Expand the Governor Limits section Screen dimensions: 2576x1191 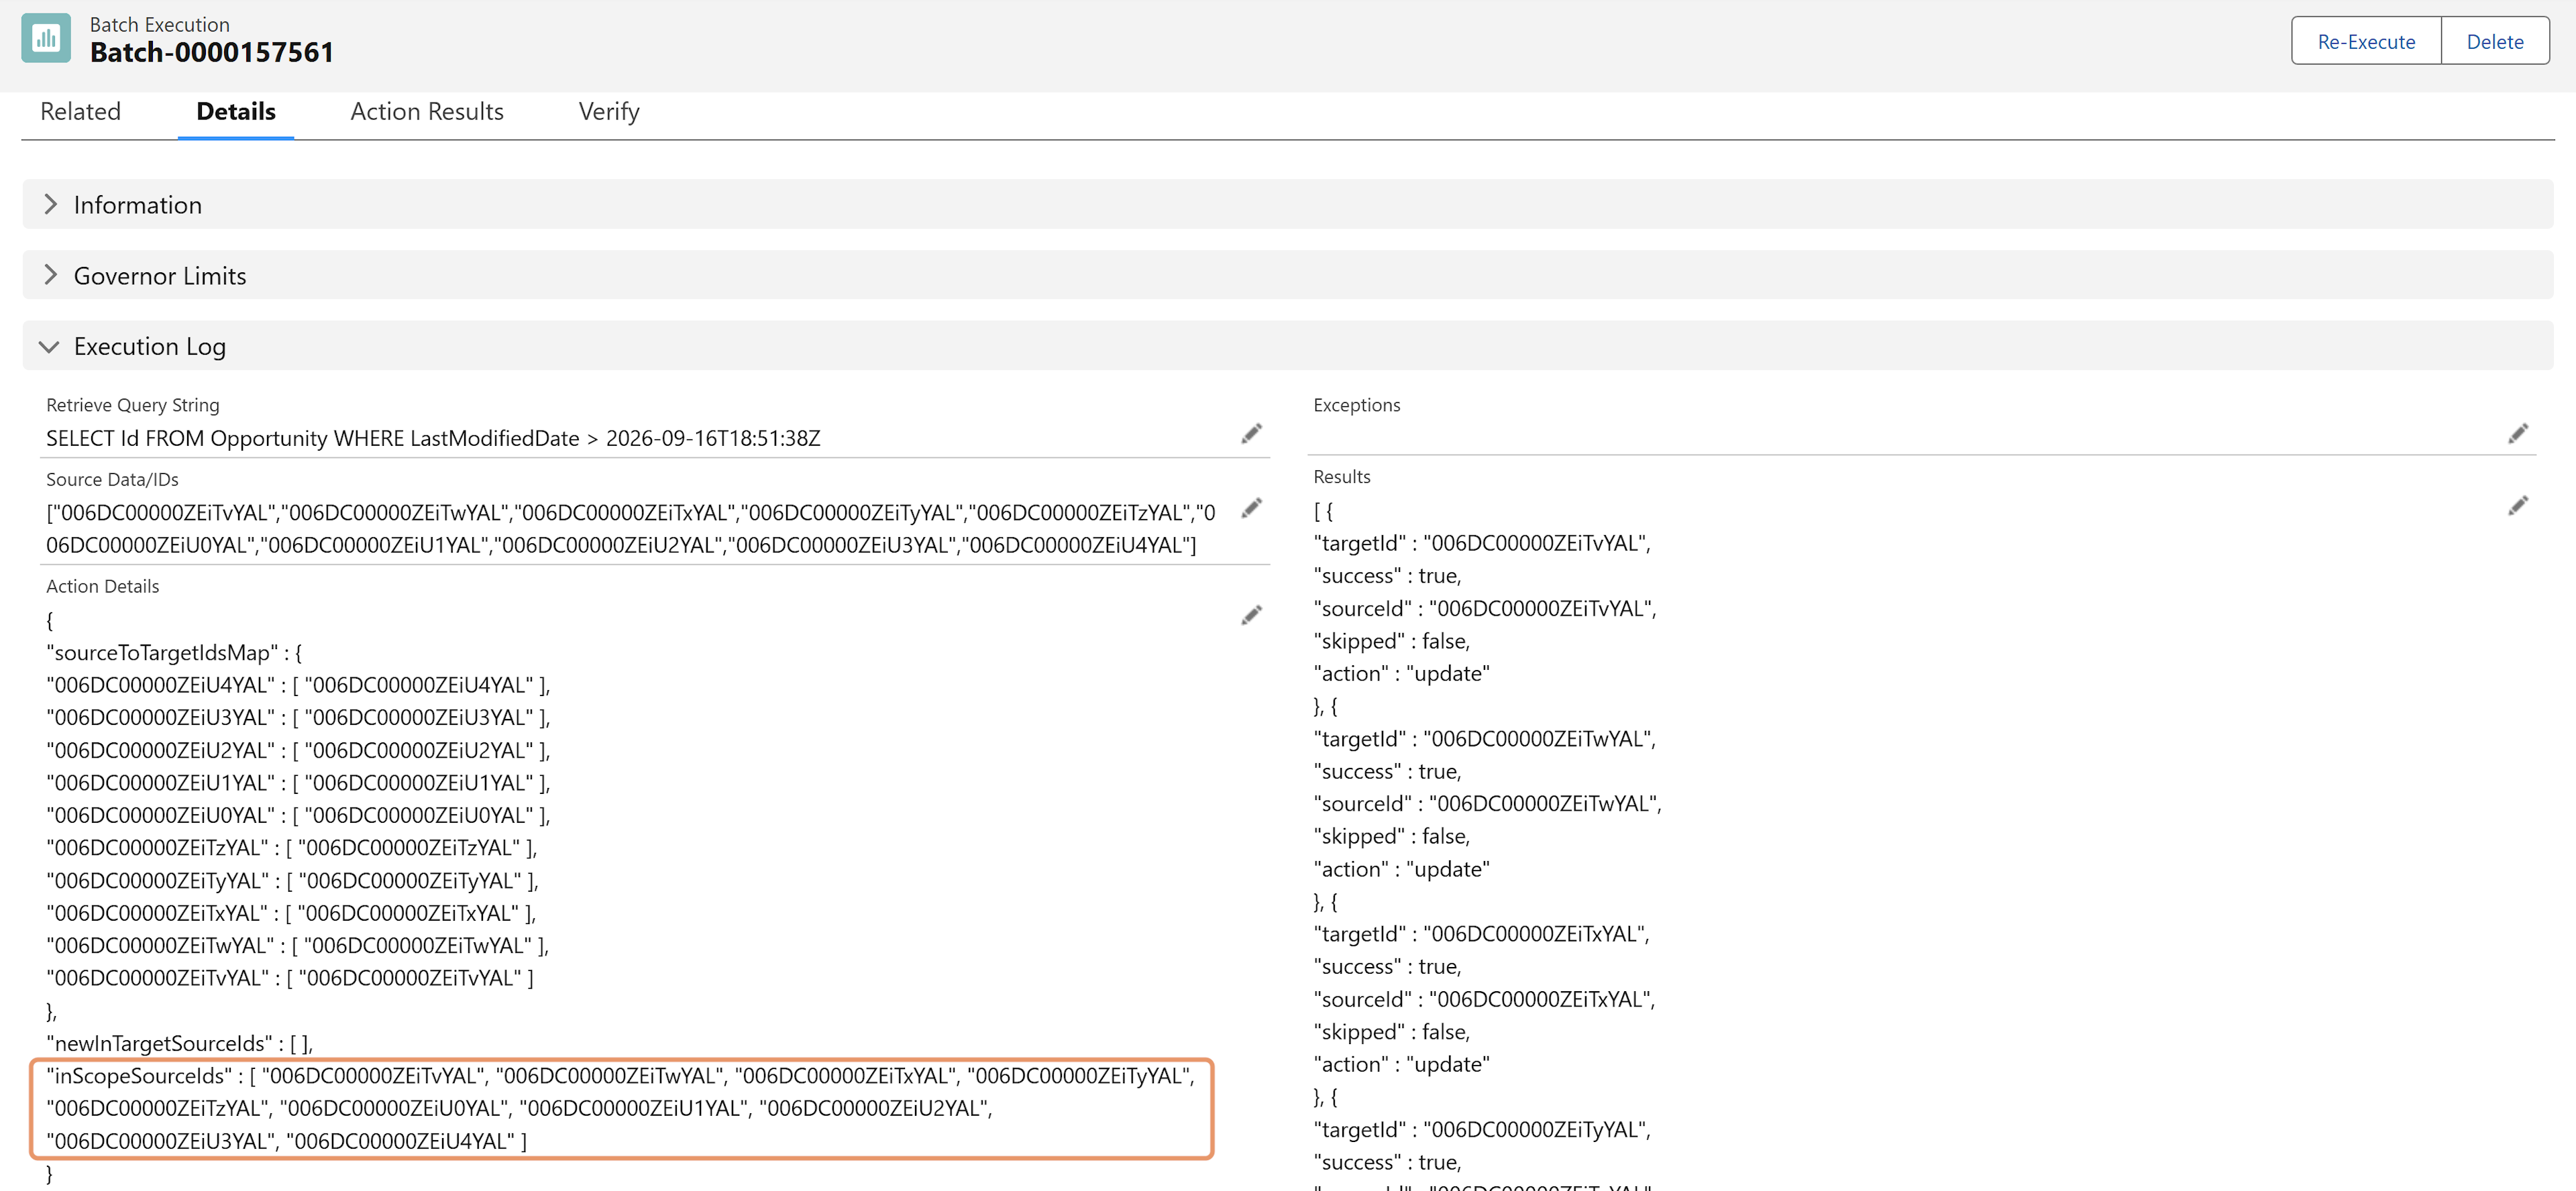pyautogui.click(x=1288, y=275)
